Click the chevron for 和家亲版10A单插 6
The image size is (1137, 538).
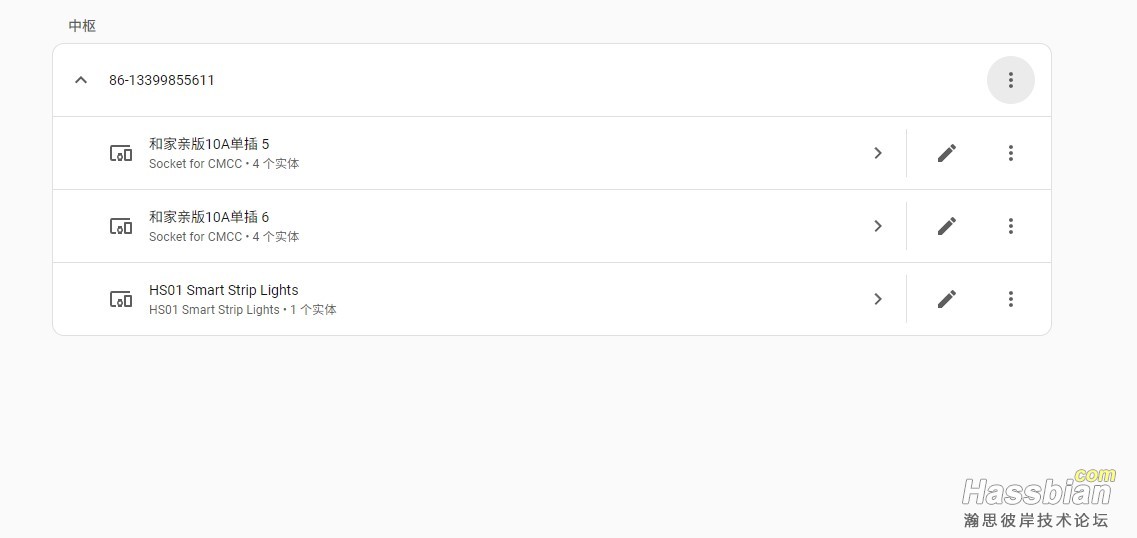point(877,226)
